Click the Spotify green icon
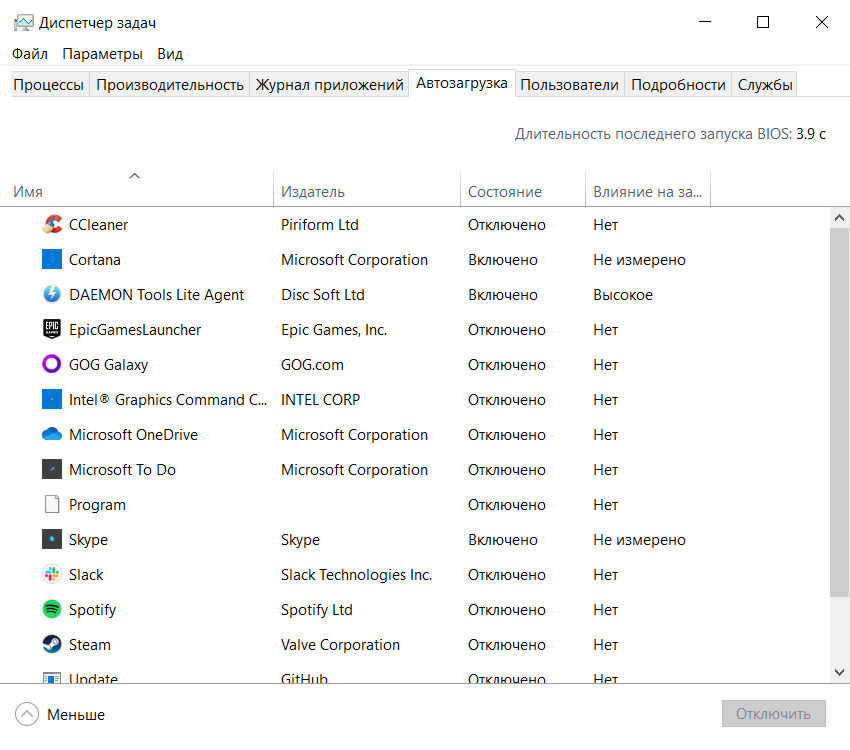Image resolution: width=850 pixels, height=750 pixels. [52, 610]
